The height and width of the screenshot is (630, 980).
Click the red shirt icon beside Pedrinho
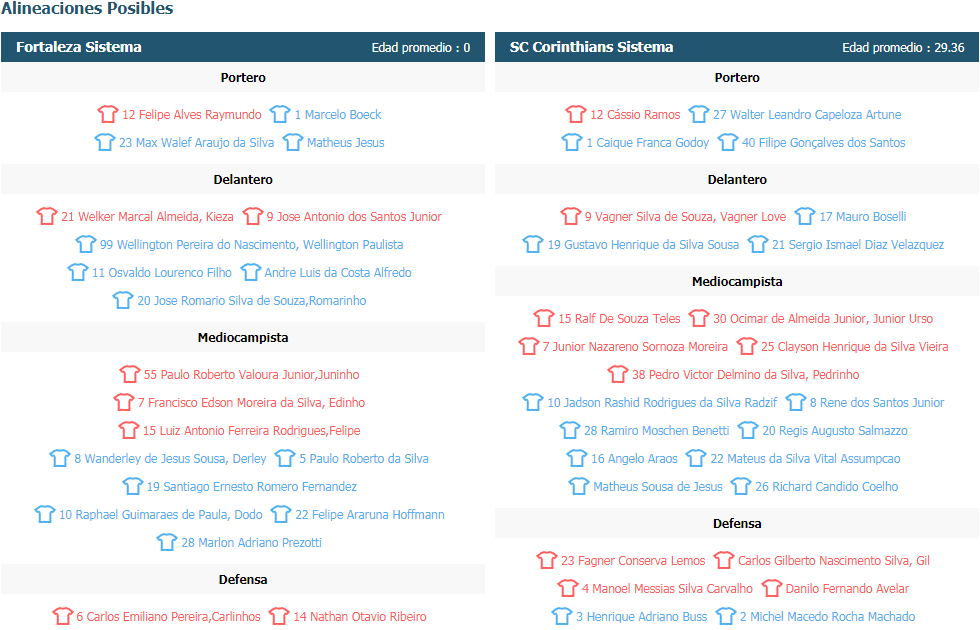tap(618, 374)
